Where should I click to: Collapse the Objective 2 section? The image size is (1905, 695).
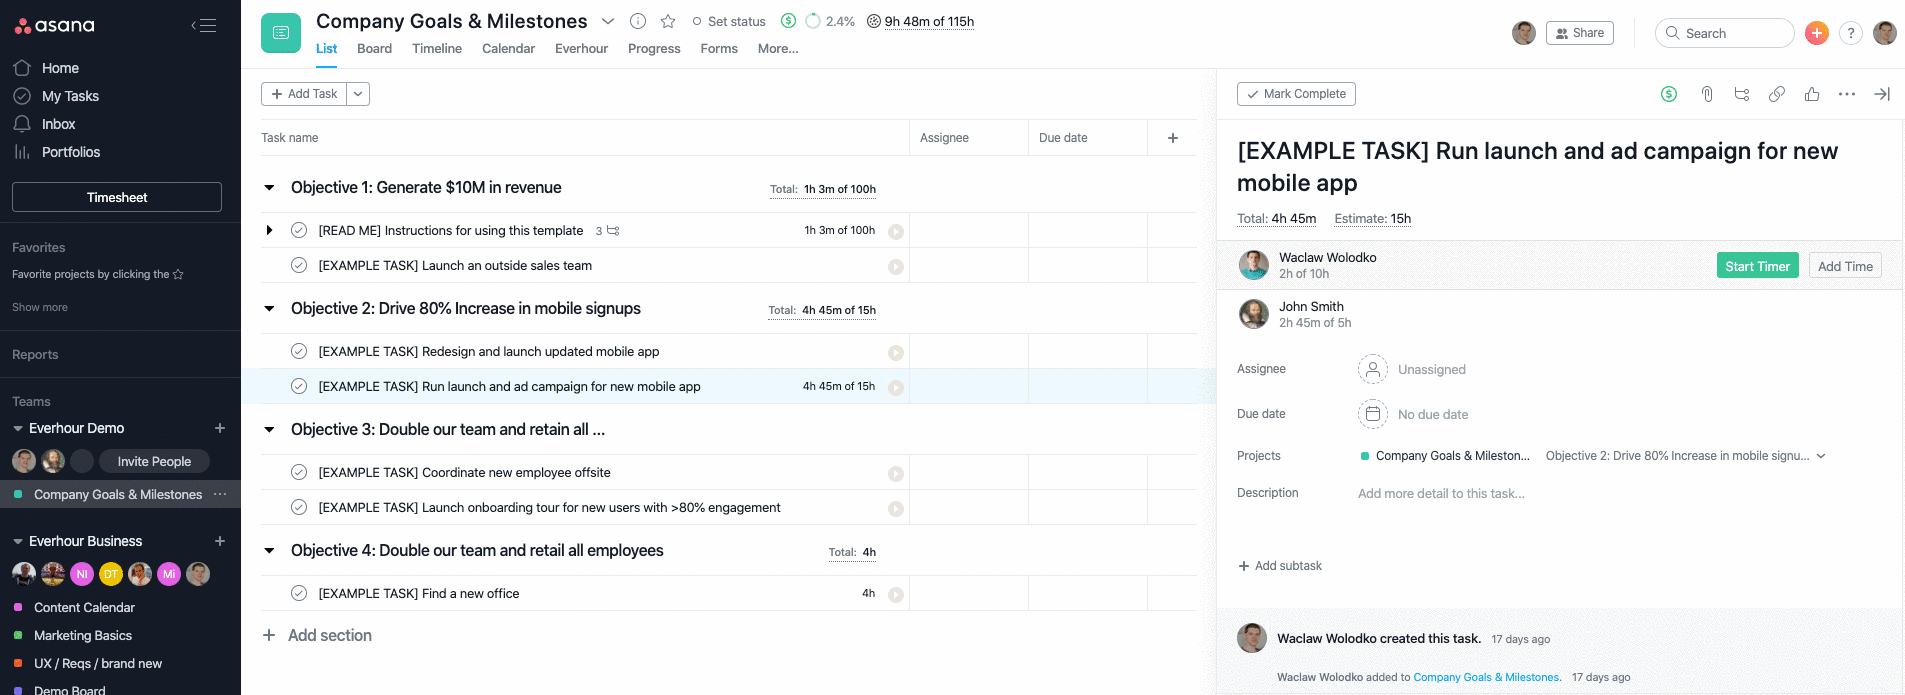269,309
